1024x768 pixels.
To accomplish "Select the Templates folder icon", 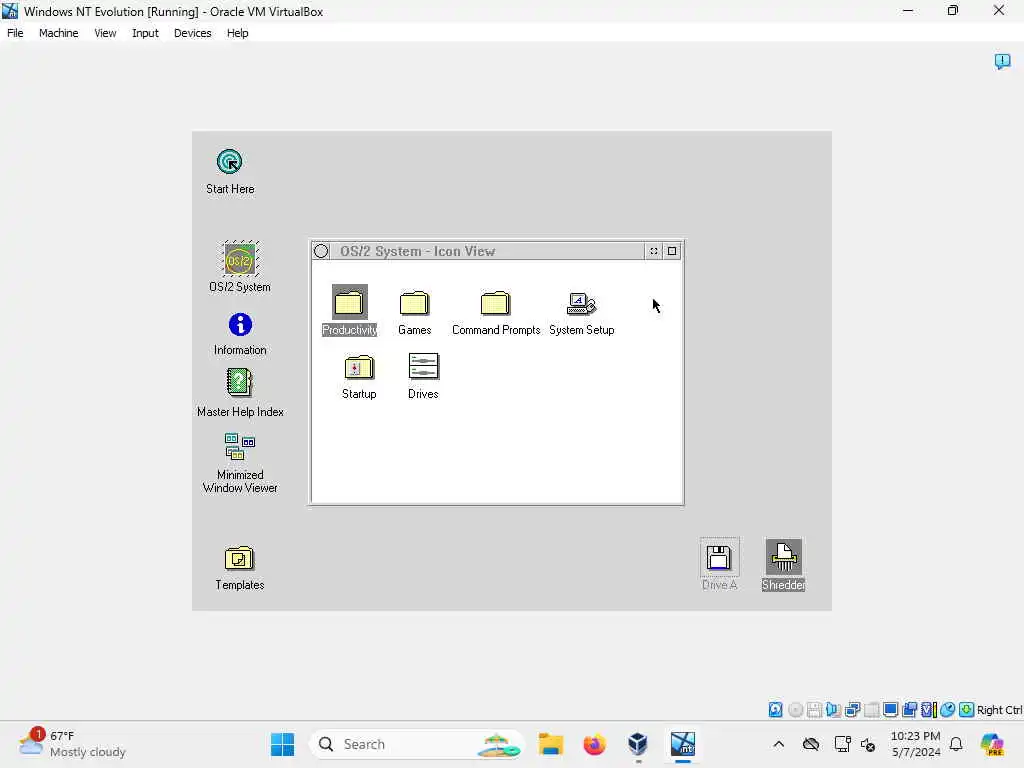I will (239, 558).
